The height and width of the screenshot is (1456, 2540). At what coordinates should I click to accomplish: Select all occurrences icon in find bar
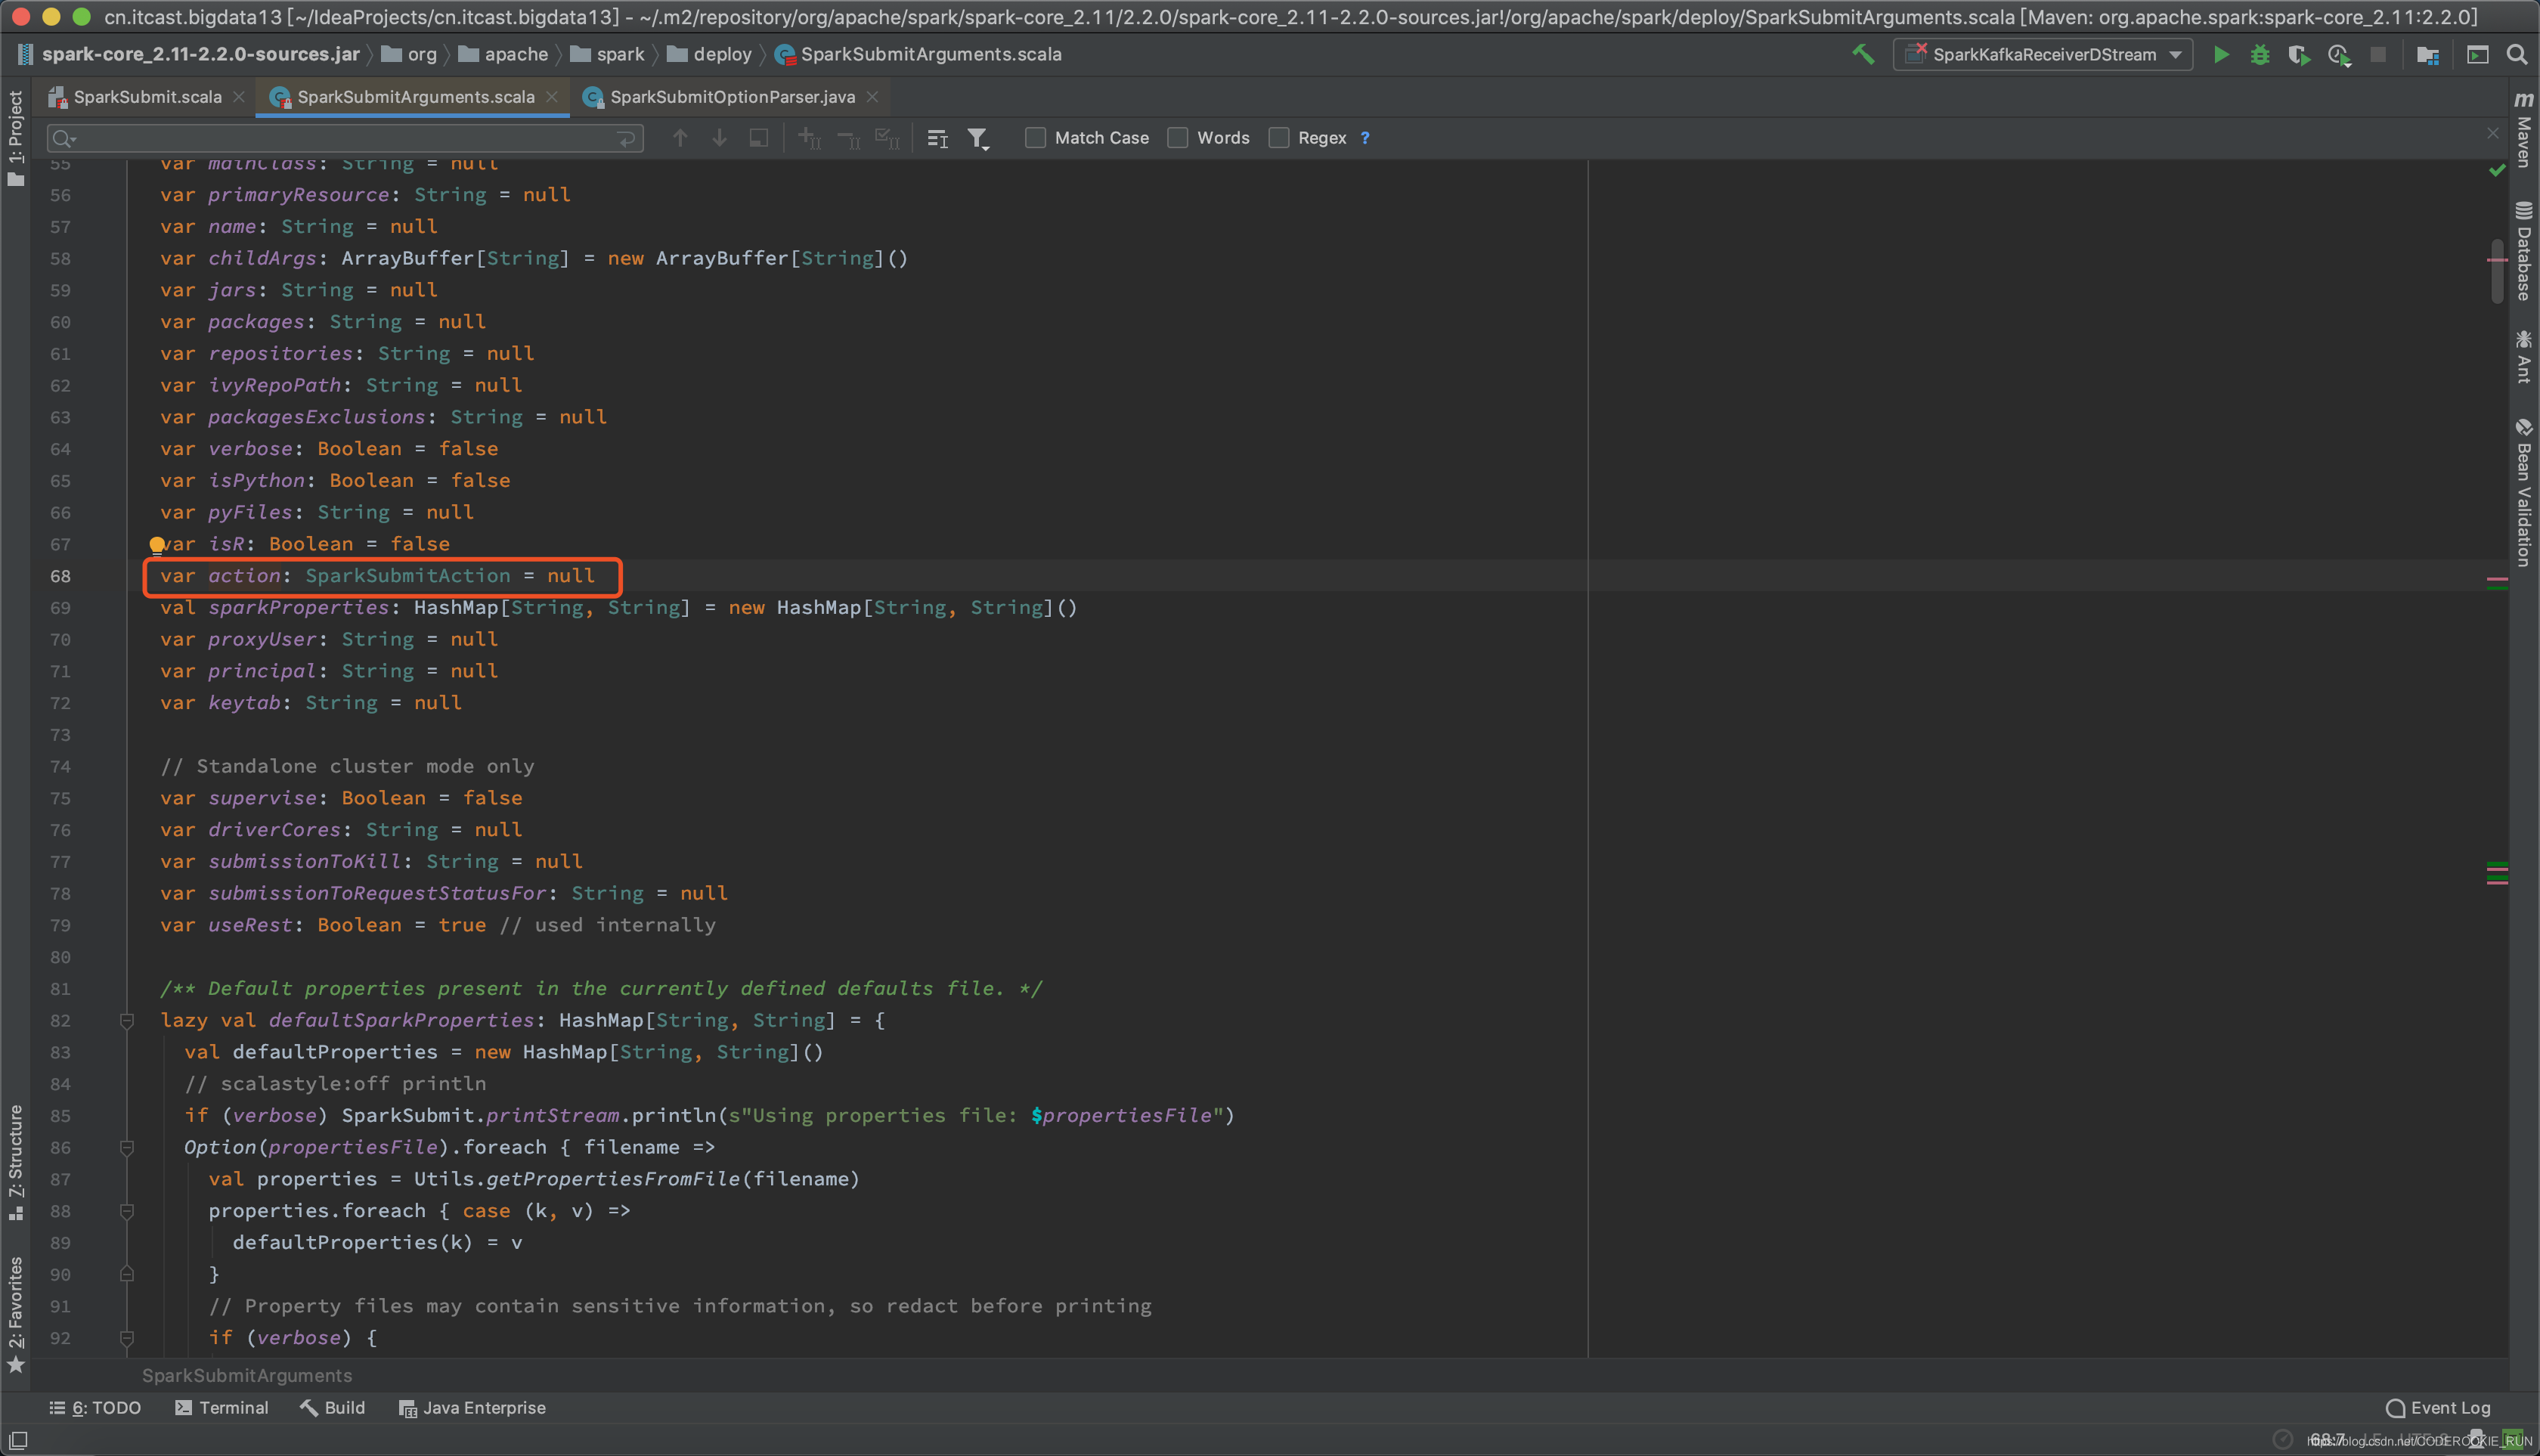pos(887,138)
